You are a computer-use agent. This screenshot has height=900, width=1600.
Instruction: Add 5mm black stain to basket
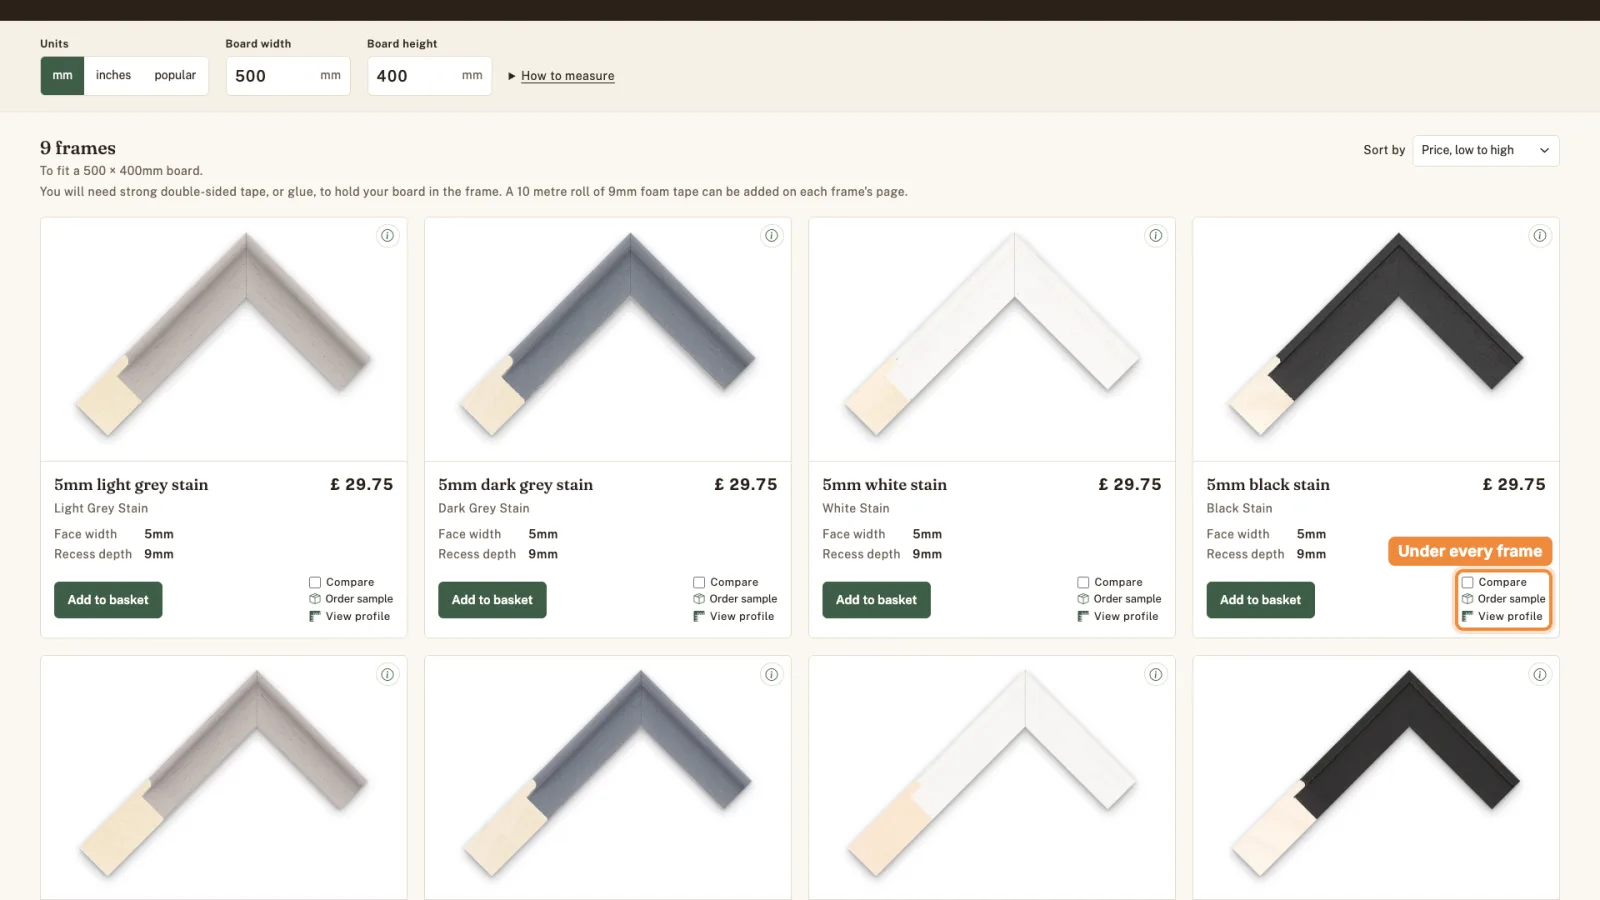tap(1260, 600)
